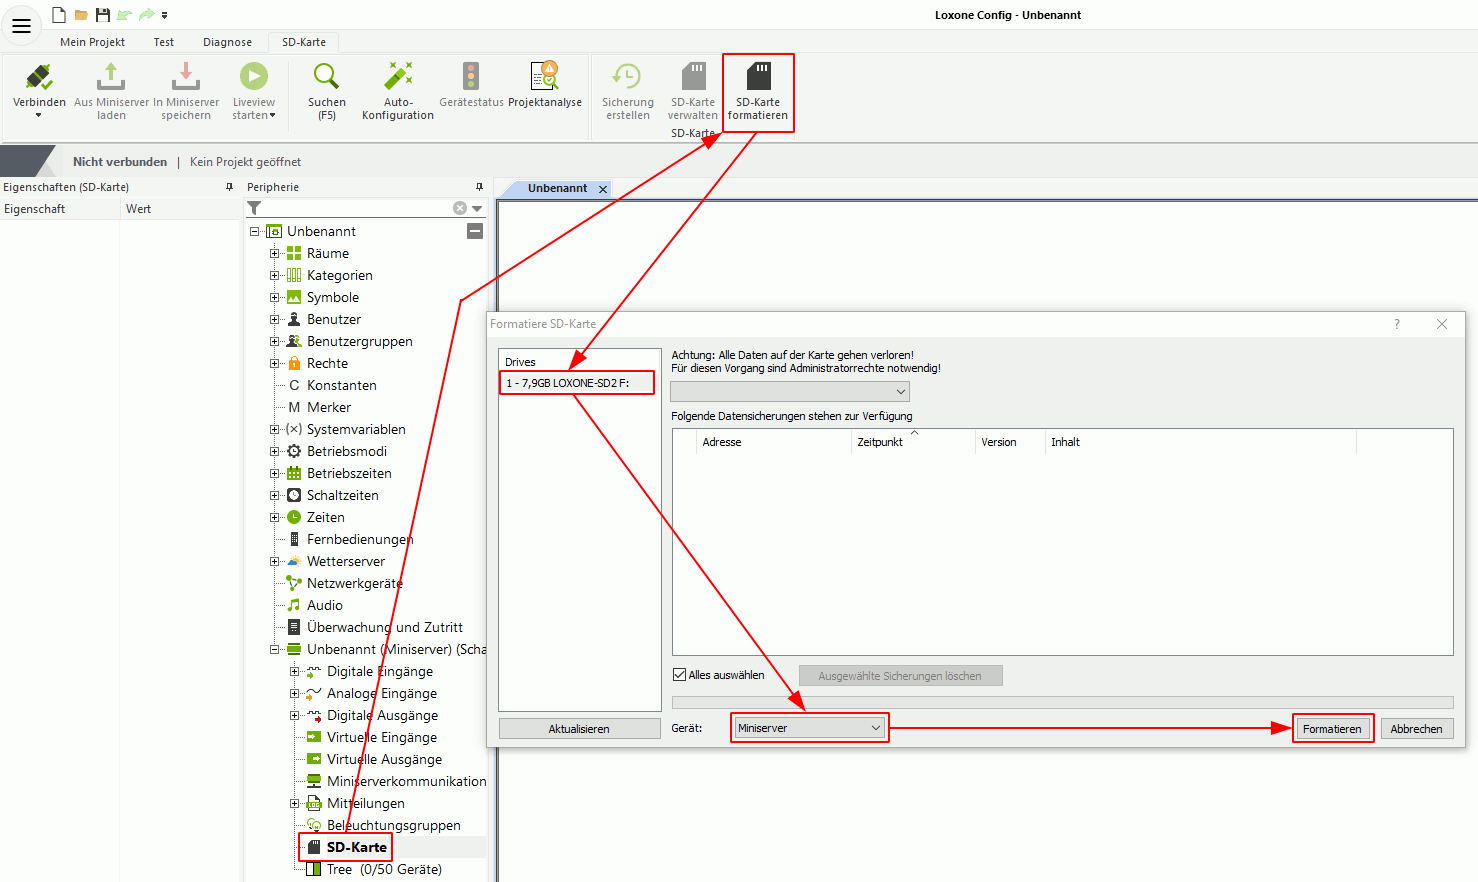Viewport: 1478px width, 882px height.
Task: Open project folder icon in quick toolbar
Action: (81, 15)
